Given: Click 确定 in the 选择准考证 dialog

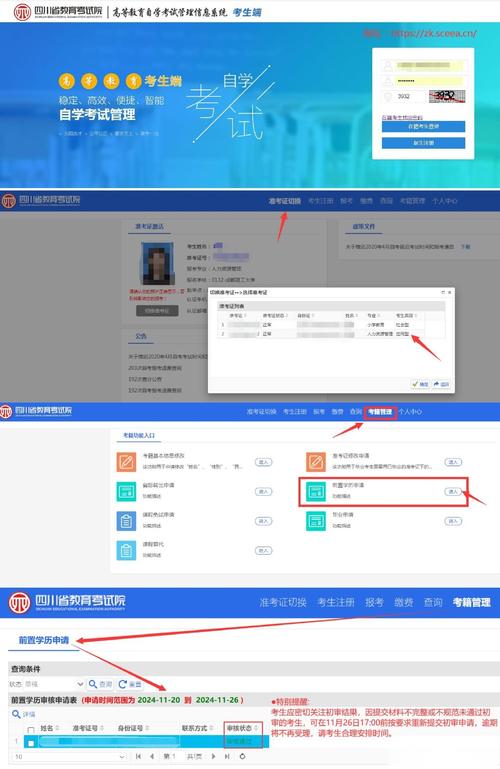Looking at the screenshot, I should coord(421,384).
